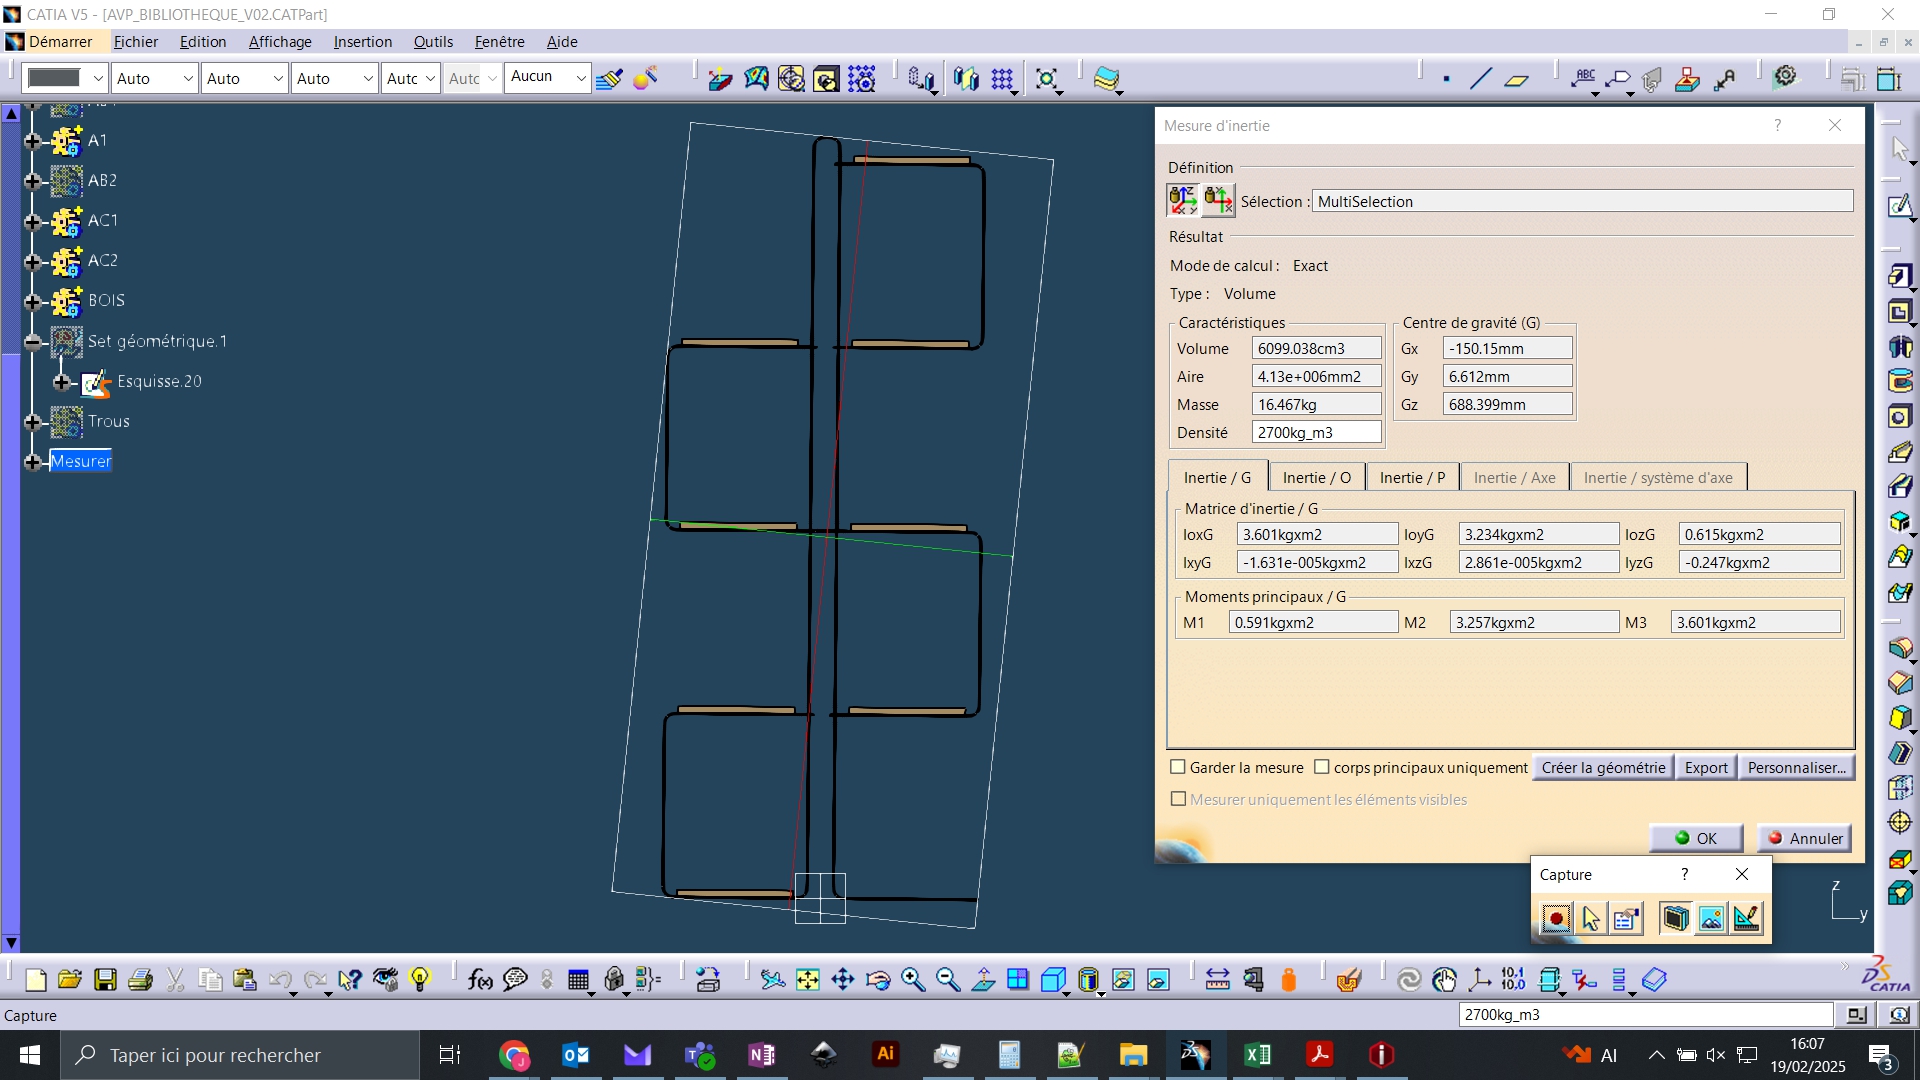Enable the Garder la mesure checkbox
This screenshot has width=1920, height=1080.
pos(1178,767)
